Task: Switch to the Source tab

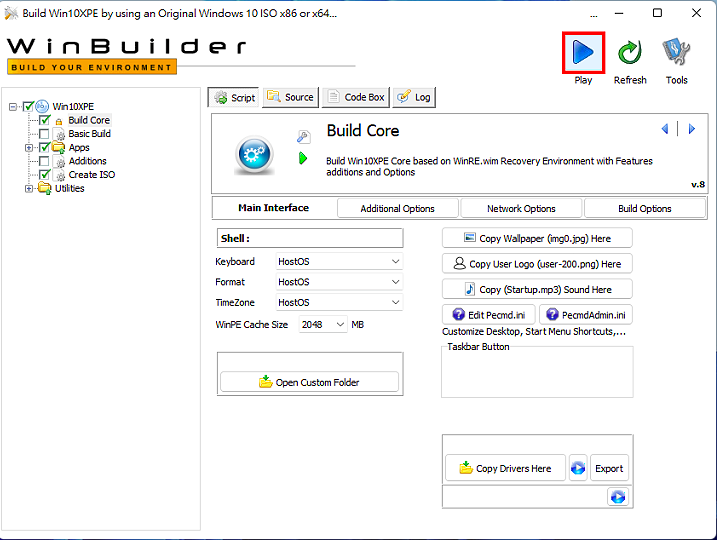Action: 291,97
